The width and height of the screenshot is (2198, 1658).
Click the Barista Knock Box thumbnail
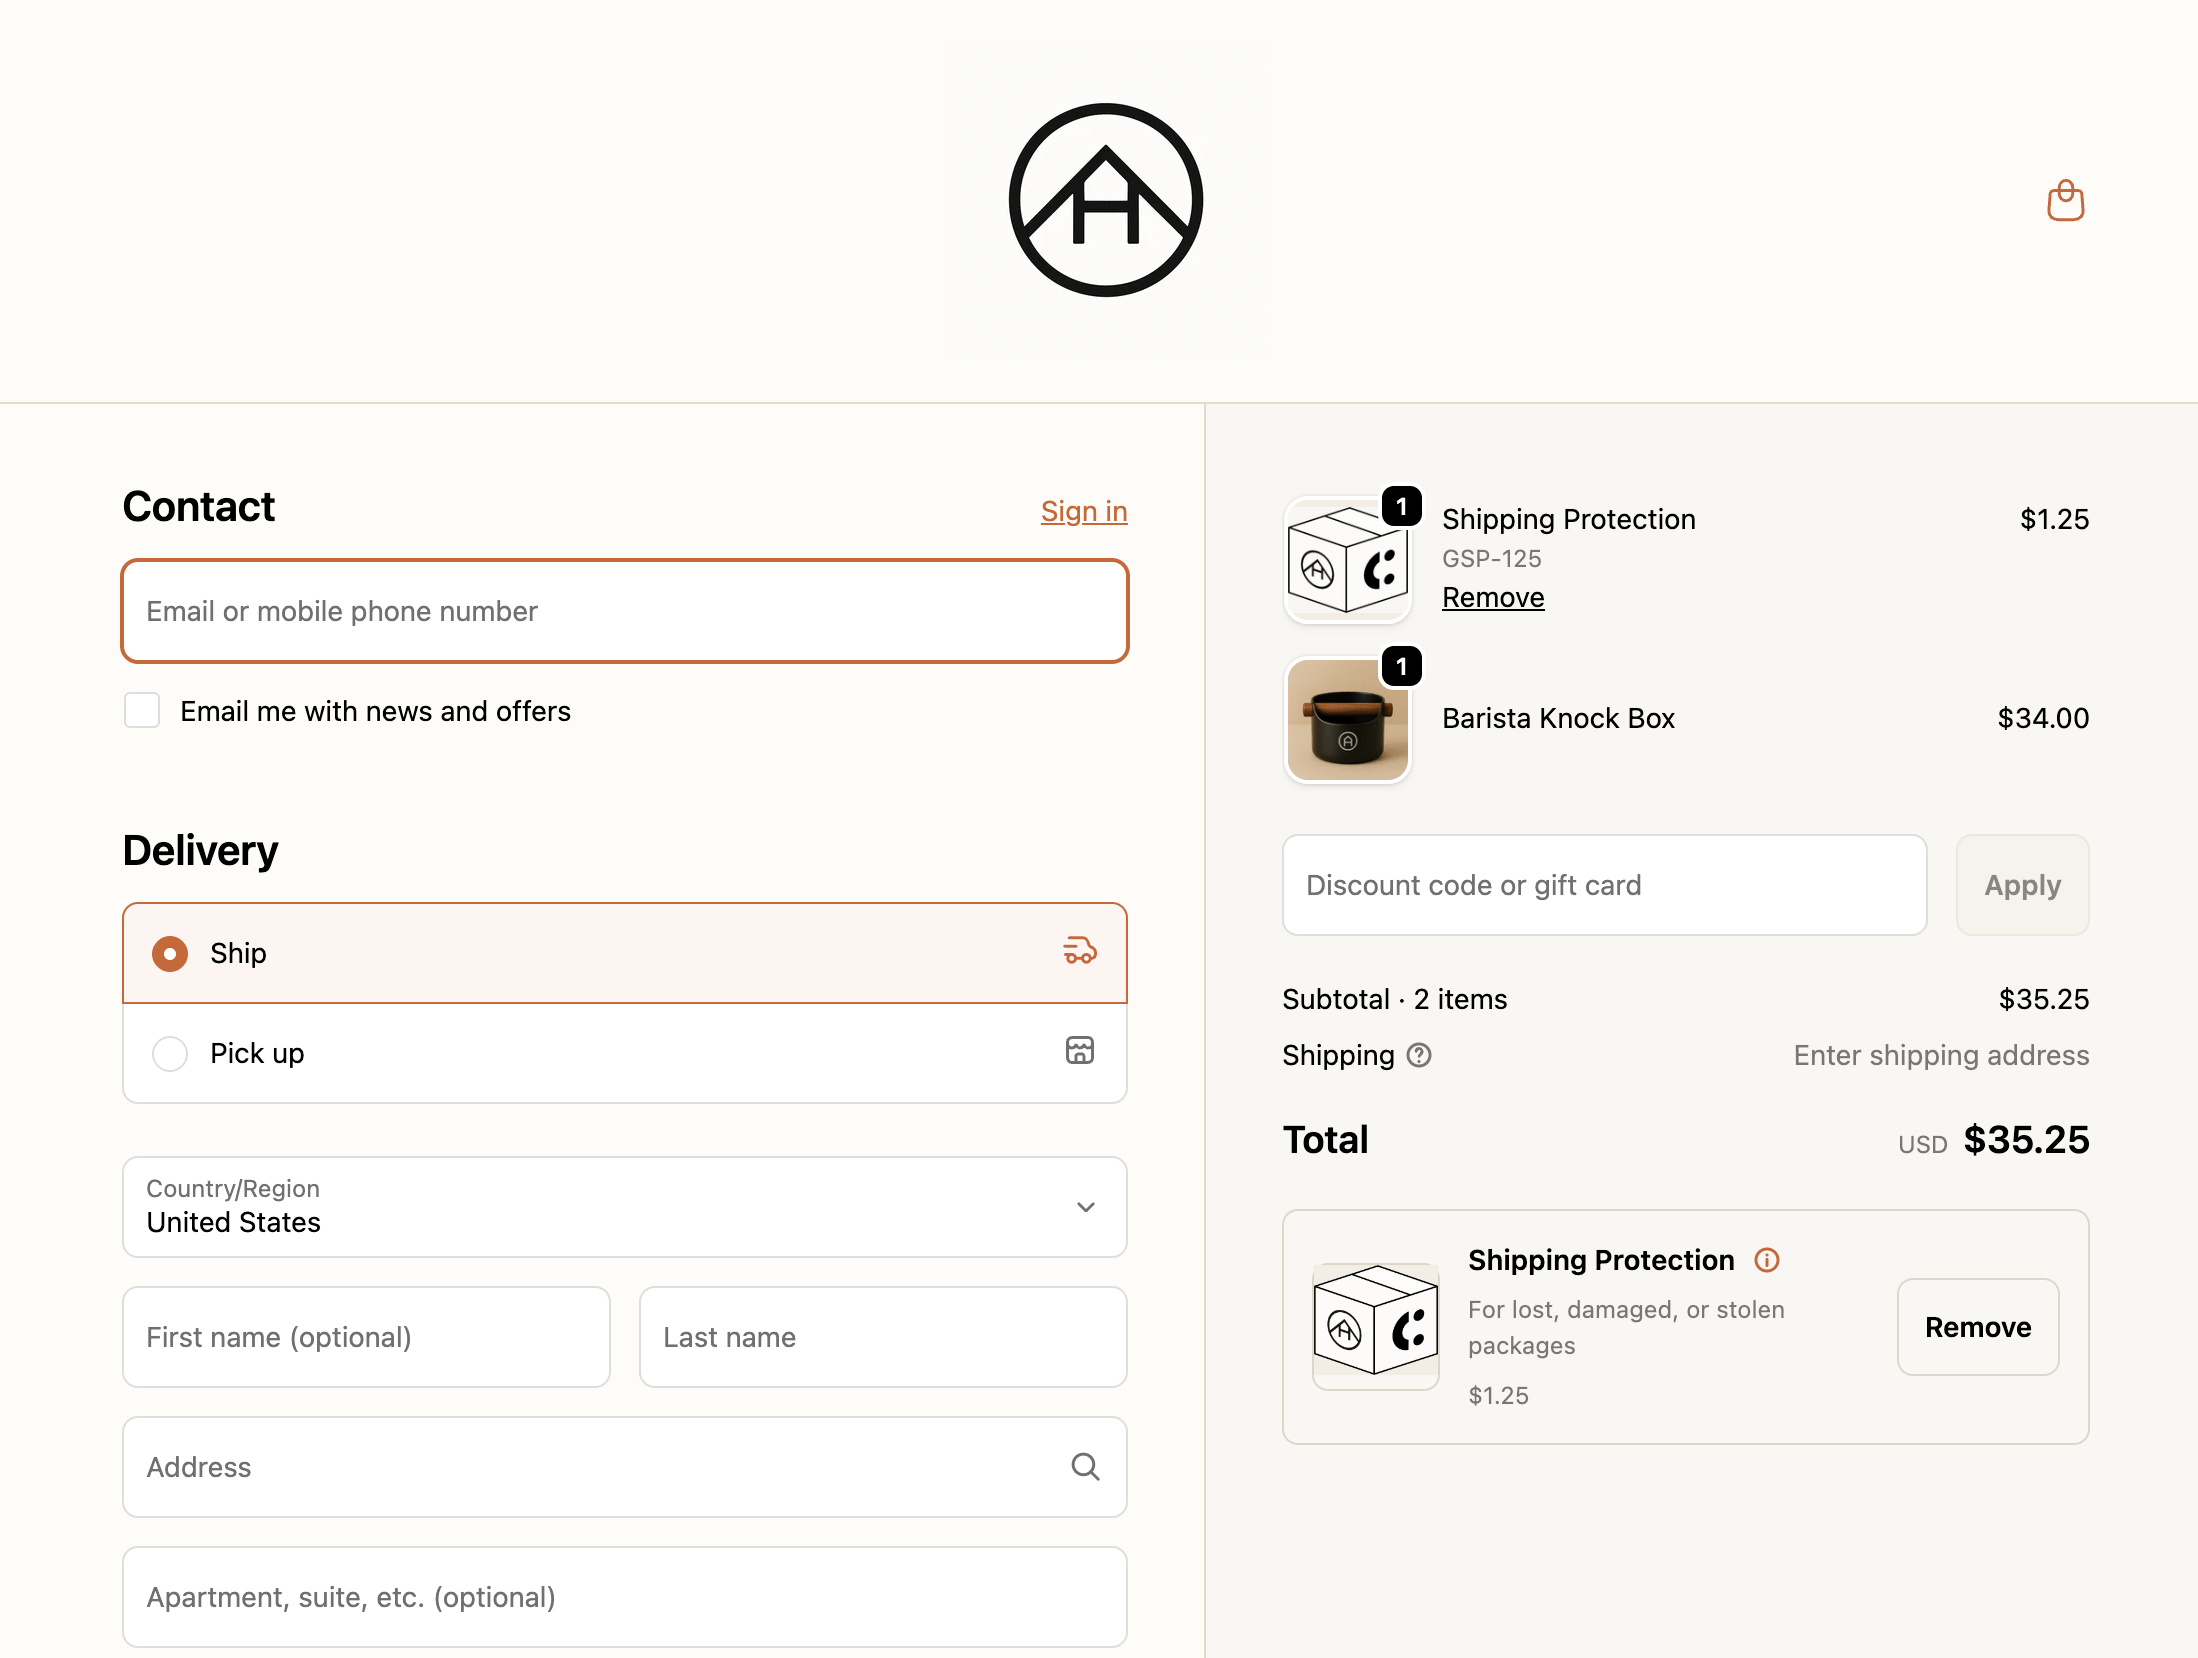pyautogui.click(x=1347, y=720)
